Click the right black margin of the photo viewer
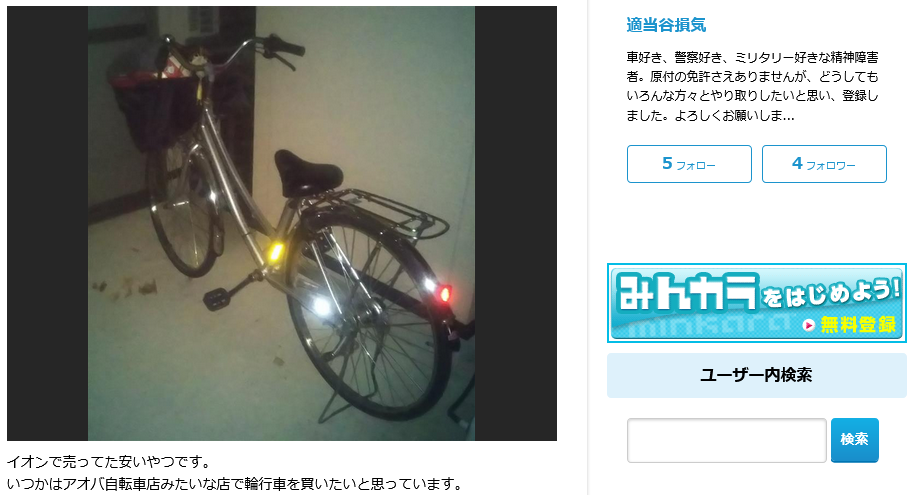 (x=516, y=223)
